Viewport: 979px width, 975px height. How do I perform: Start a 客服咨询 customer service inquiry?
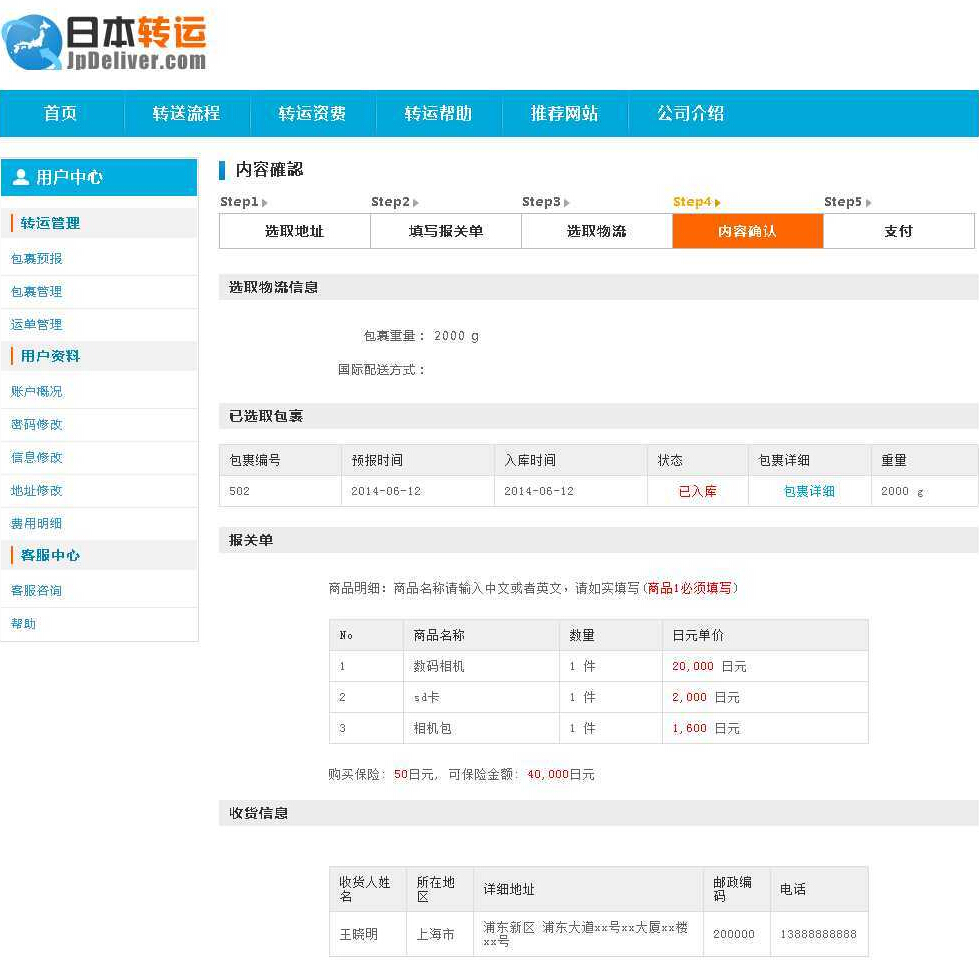coord(36,590)
